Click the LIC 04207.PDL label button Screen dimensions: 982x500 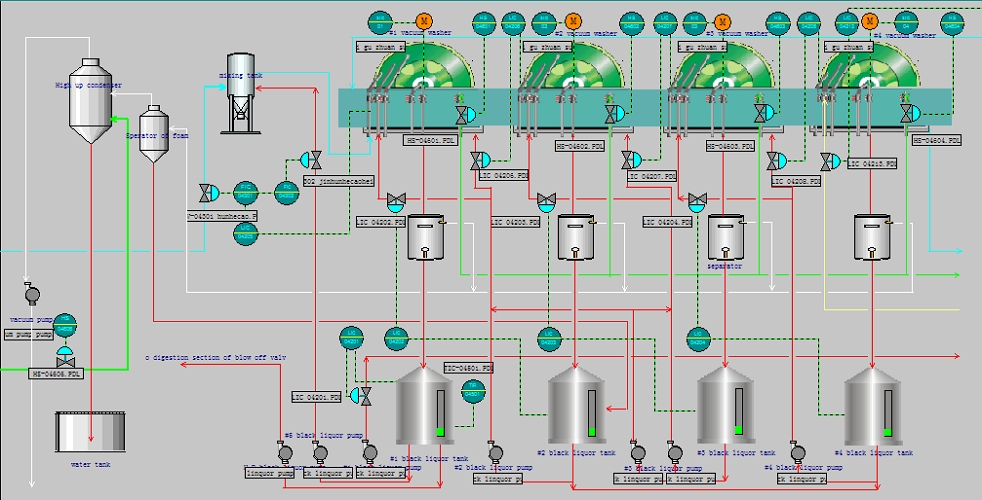coord(652,176)
